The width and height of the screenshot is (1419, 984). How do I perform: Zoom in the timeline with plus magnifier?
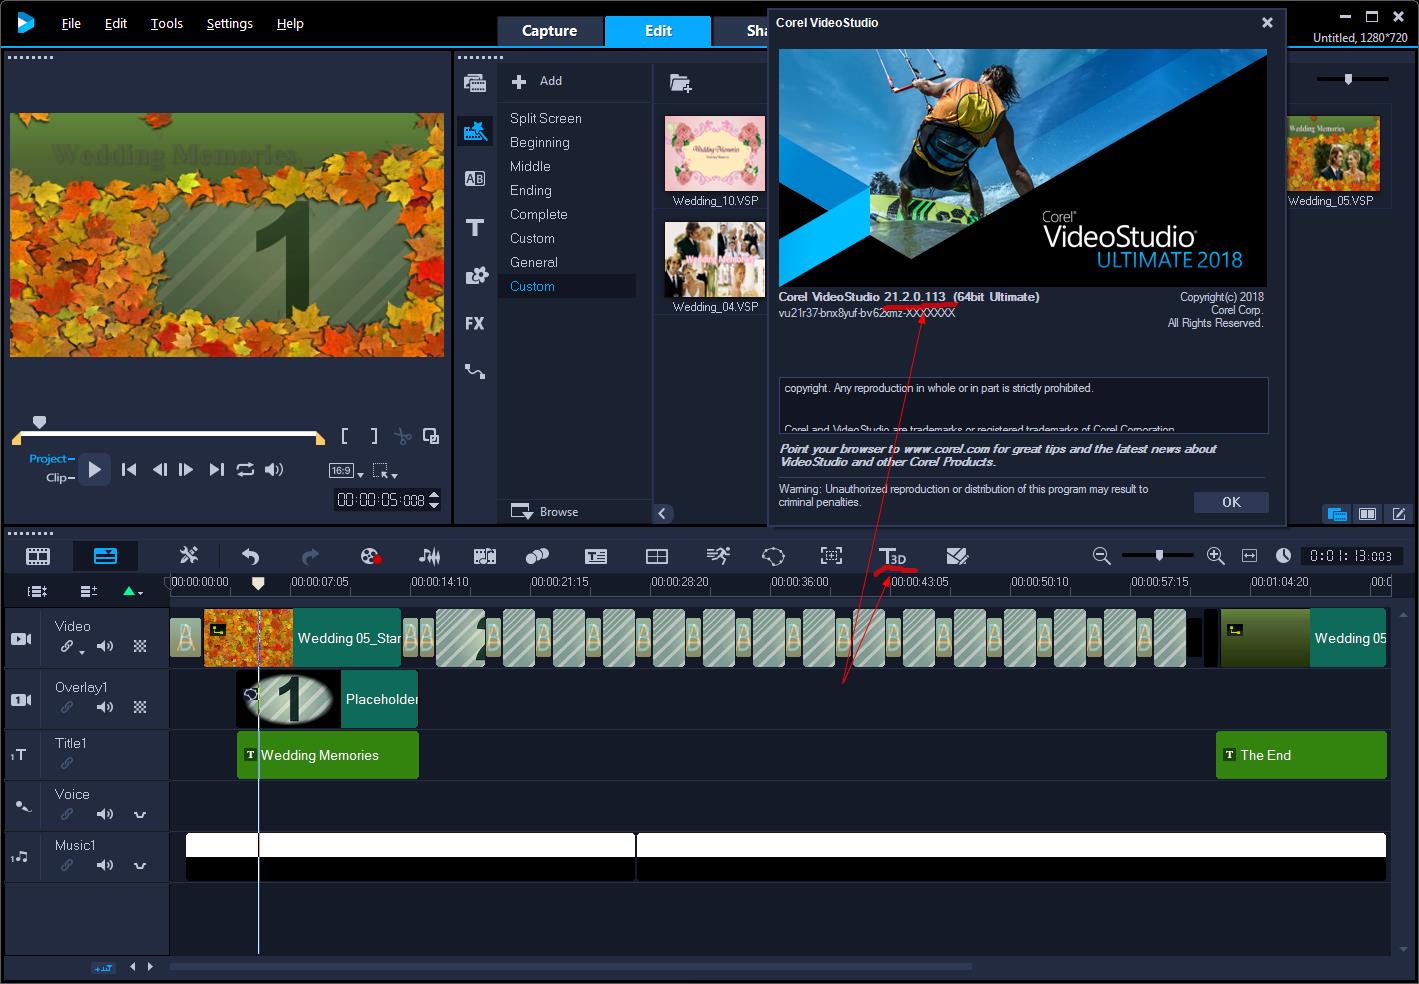1216,556
